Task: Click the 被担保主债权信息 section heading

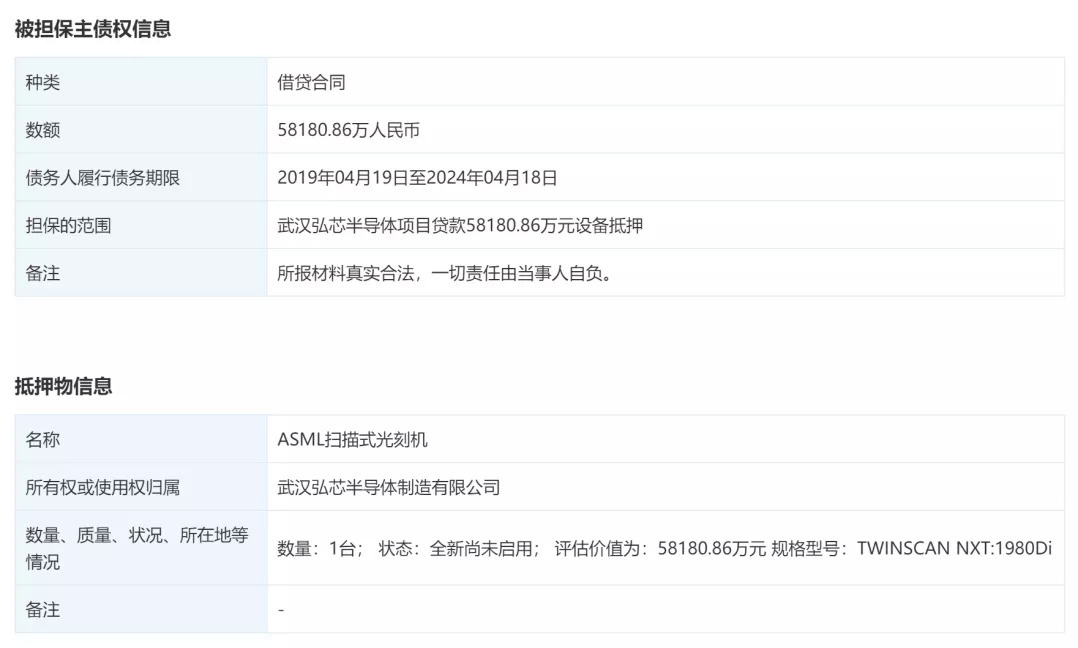Action: click(93, 29)
